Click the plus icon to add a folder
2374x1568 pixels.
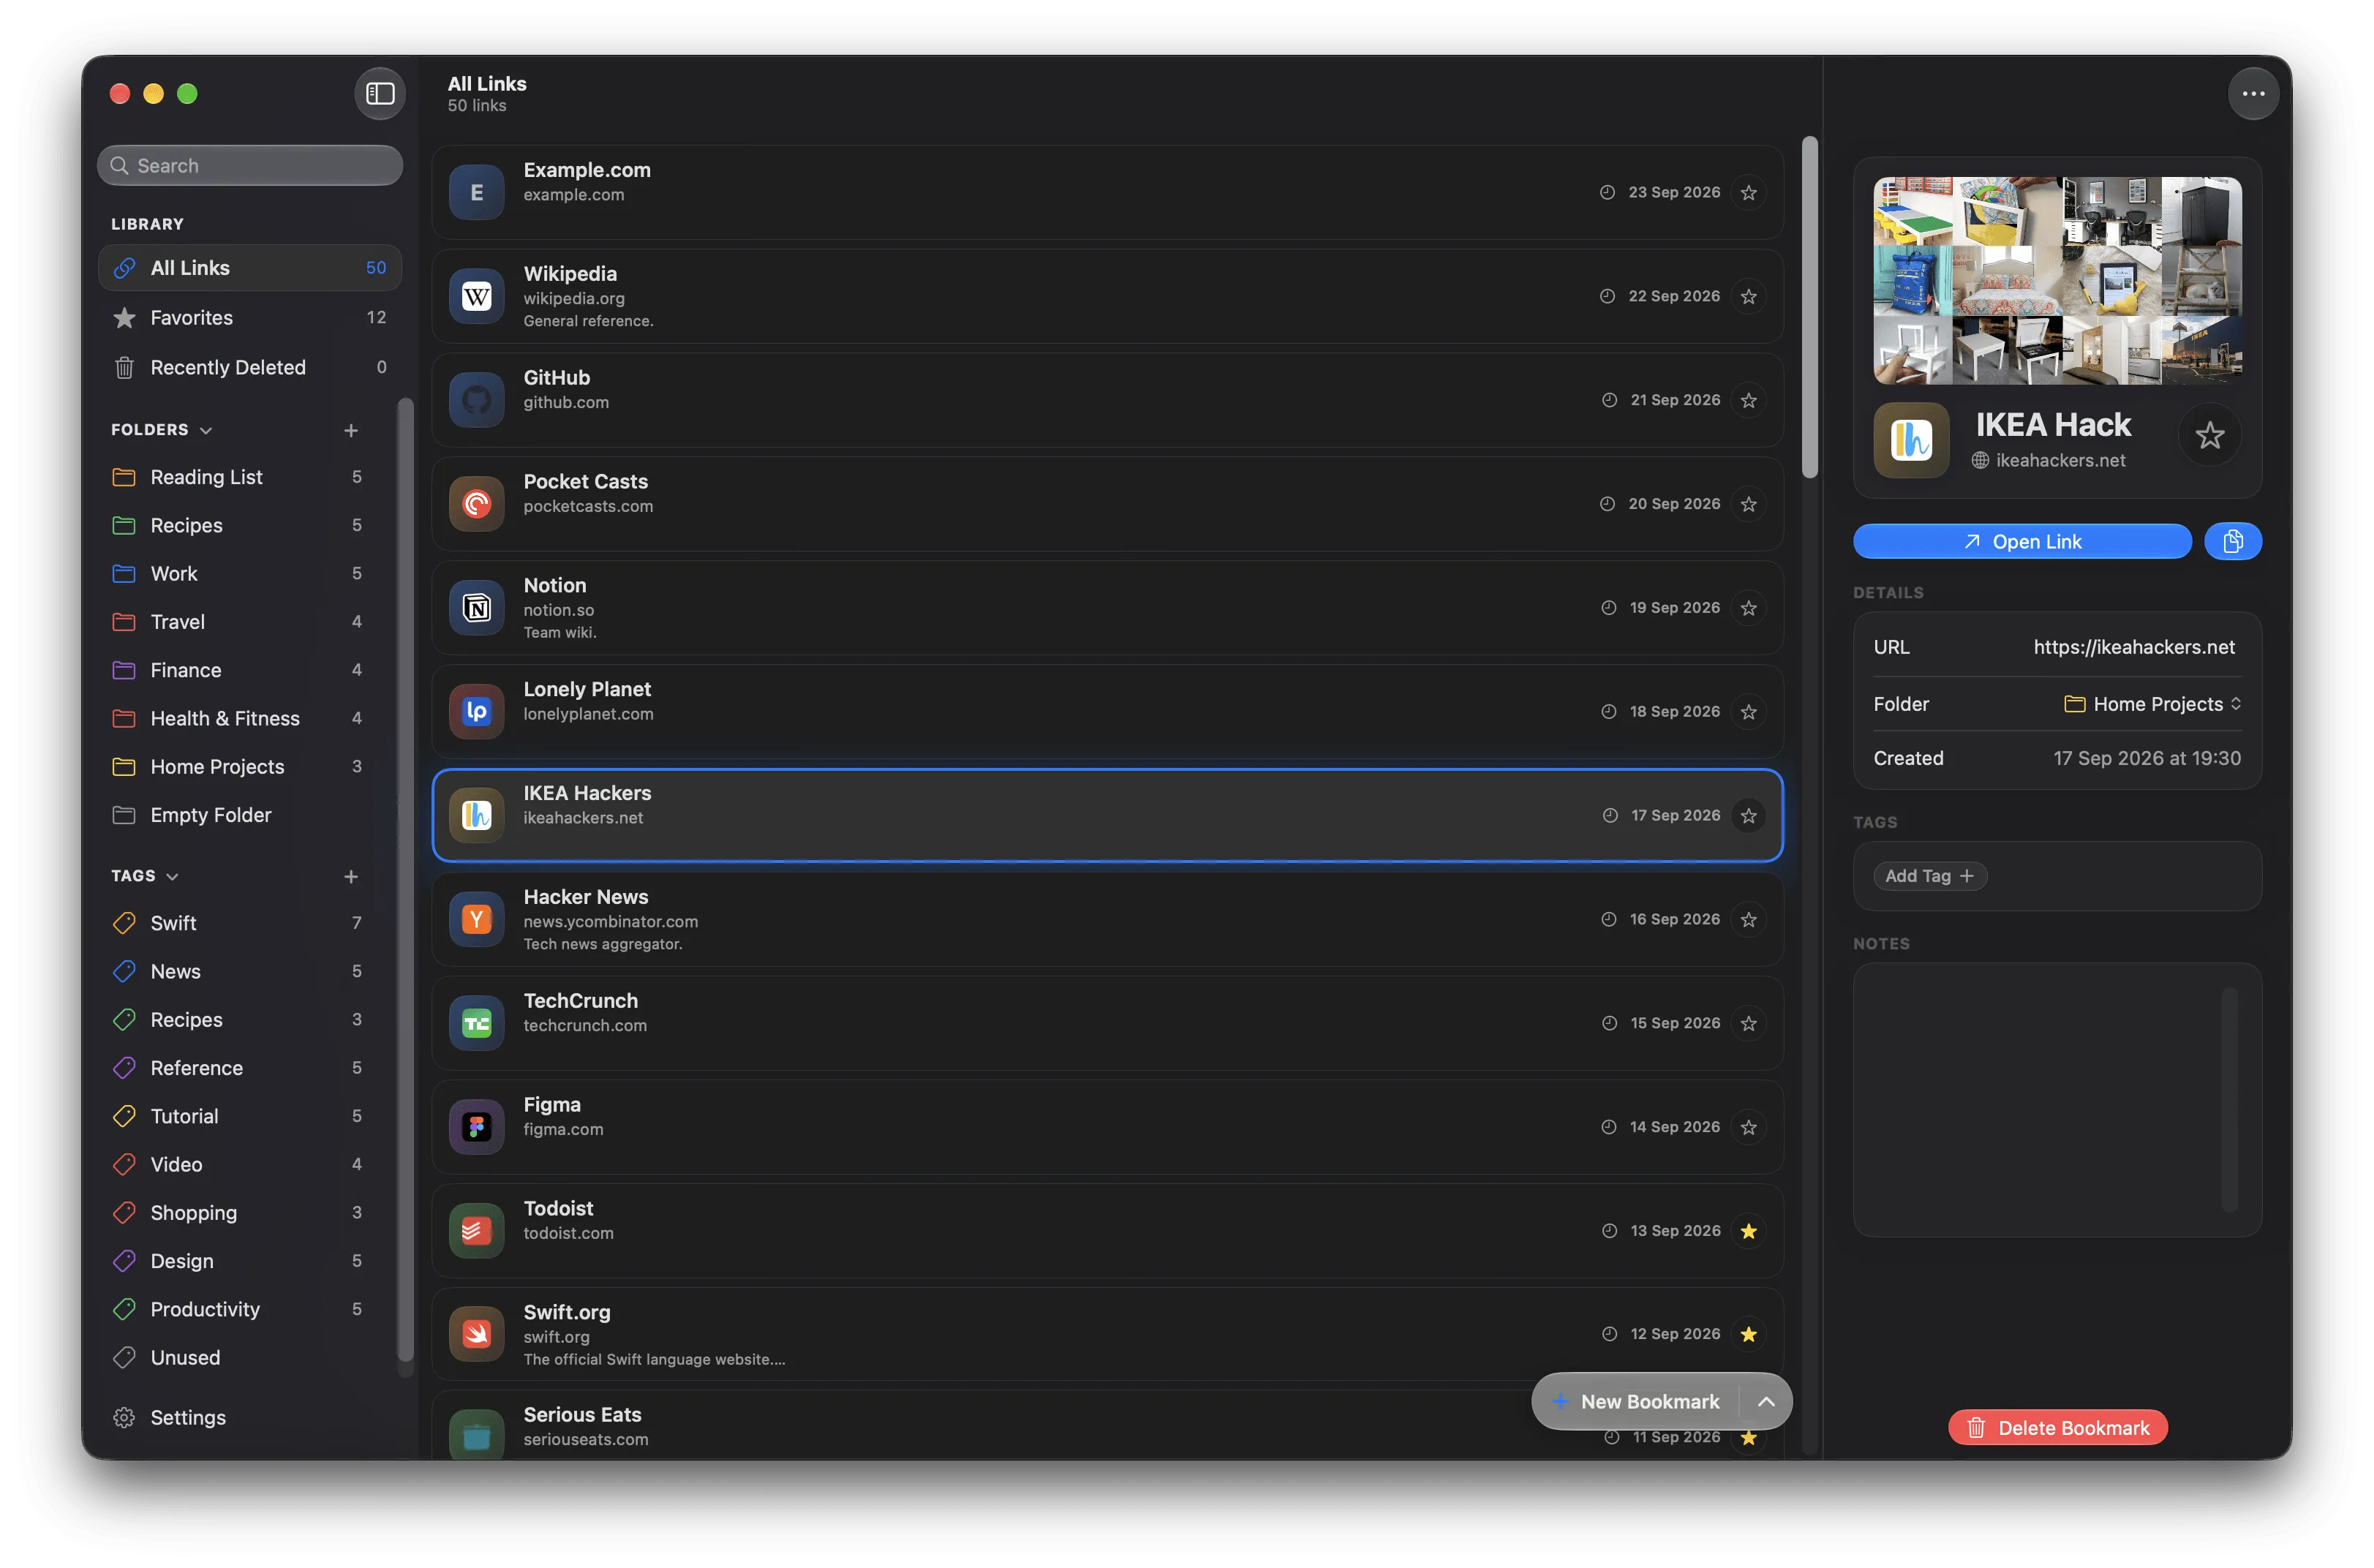point(351,430)
